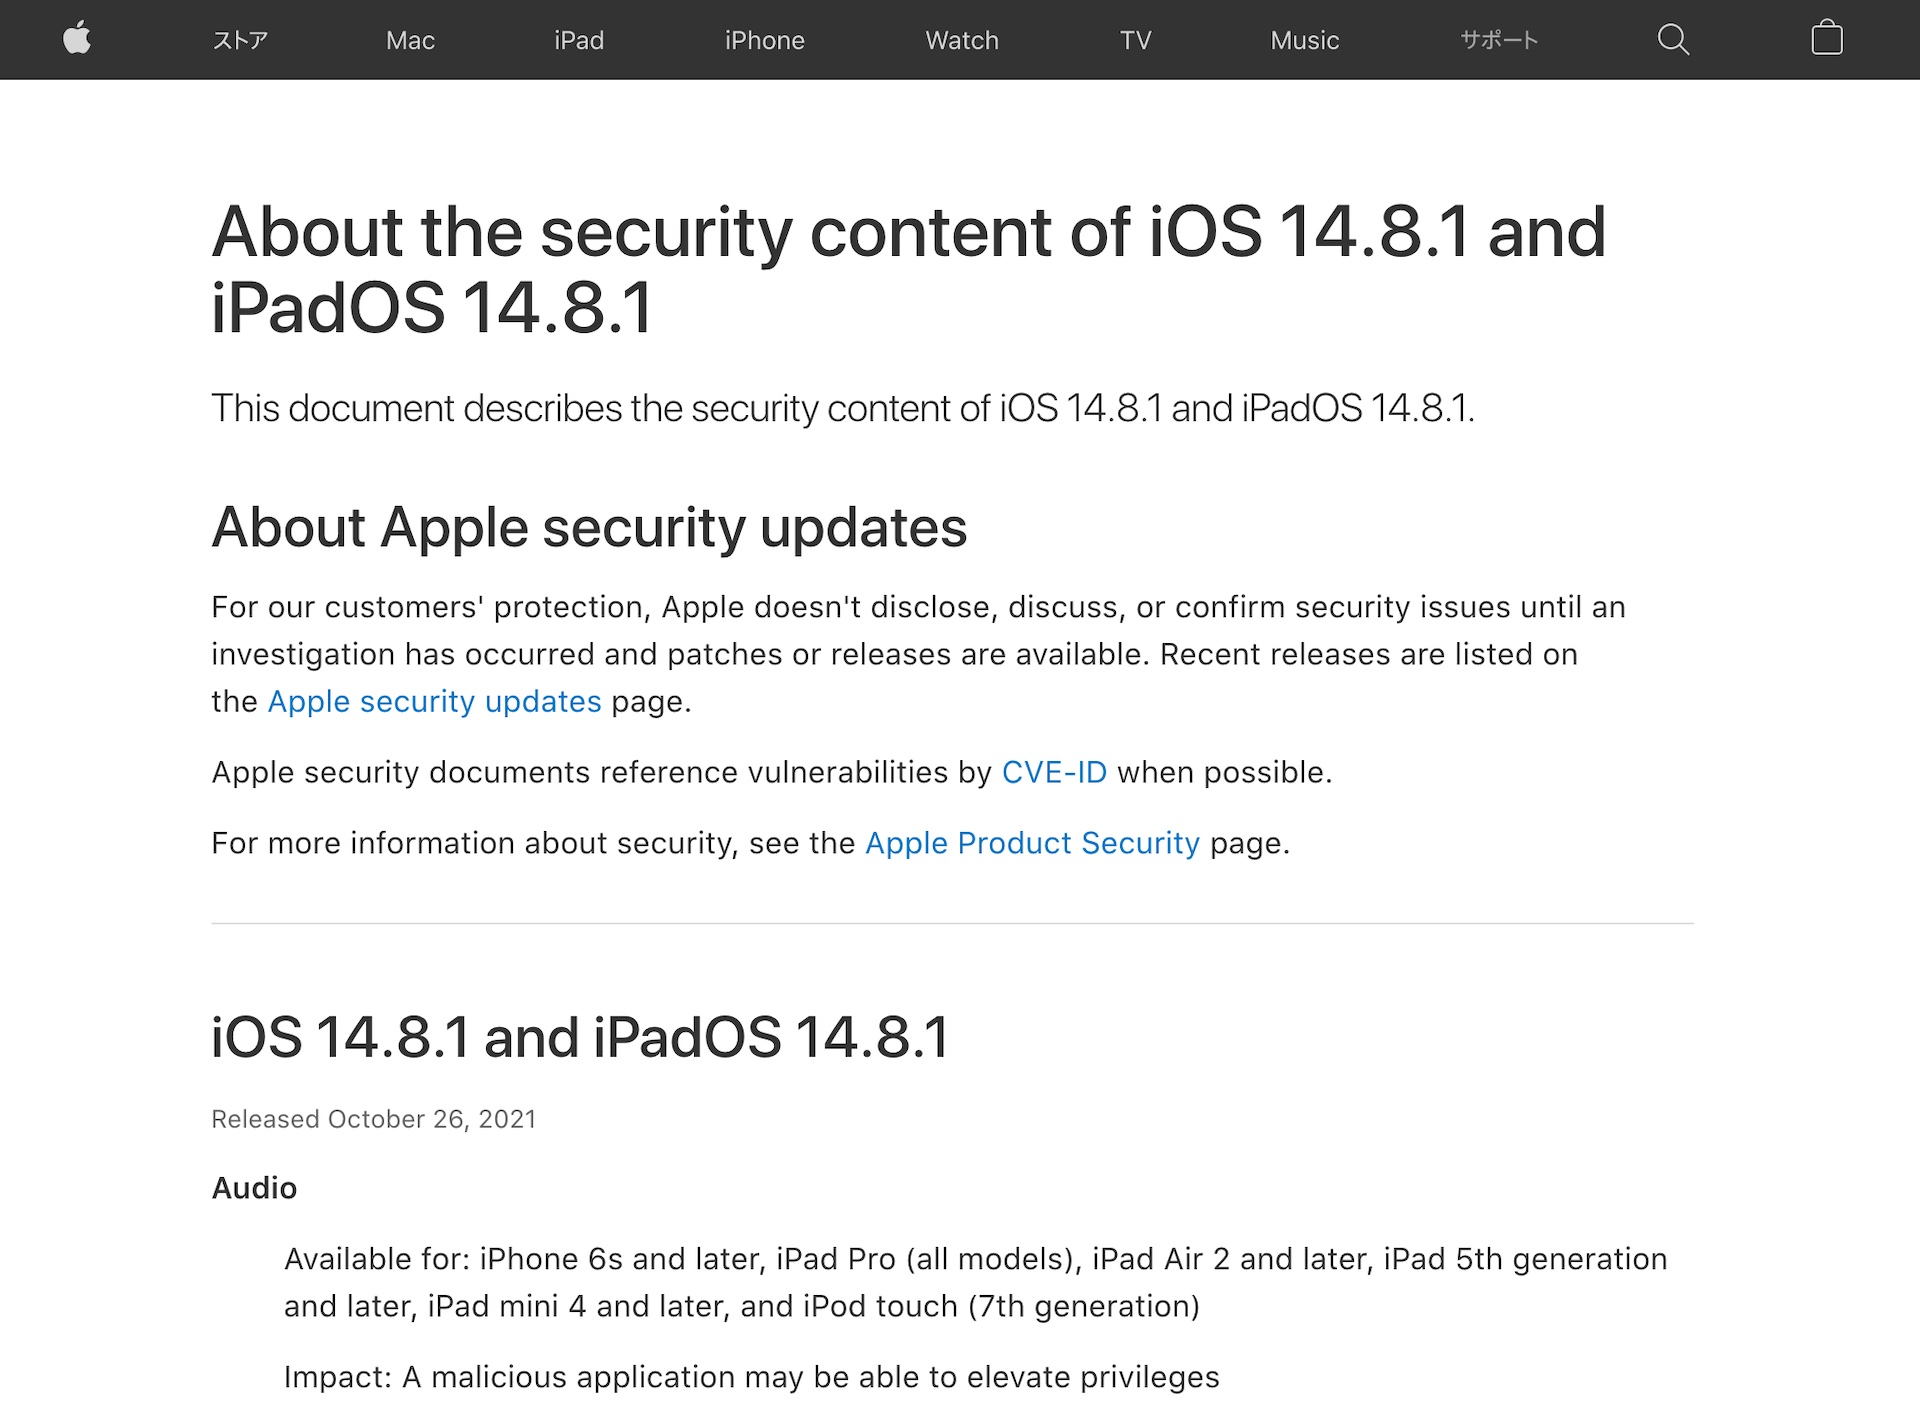Select Music in the navigation bar
The height and width of the screenshot is (1412, 1920).
(x=1304, y=40)
